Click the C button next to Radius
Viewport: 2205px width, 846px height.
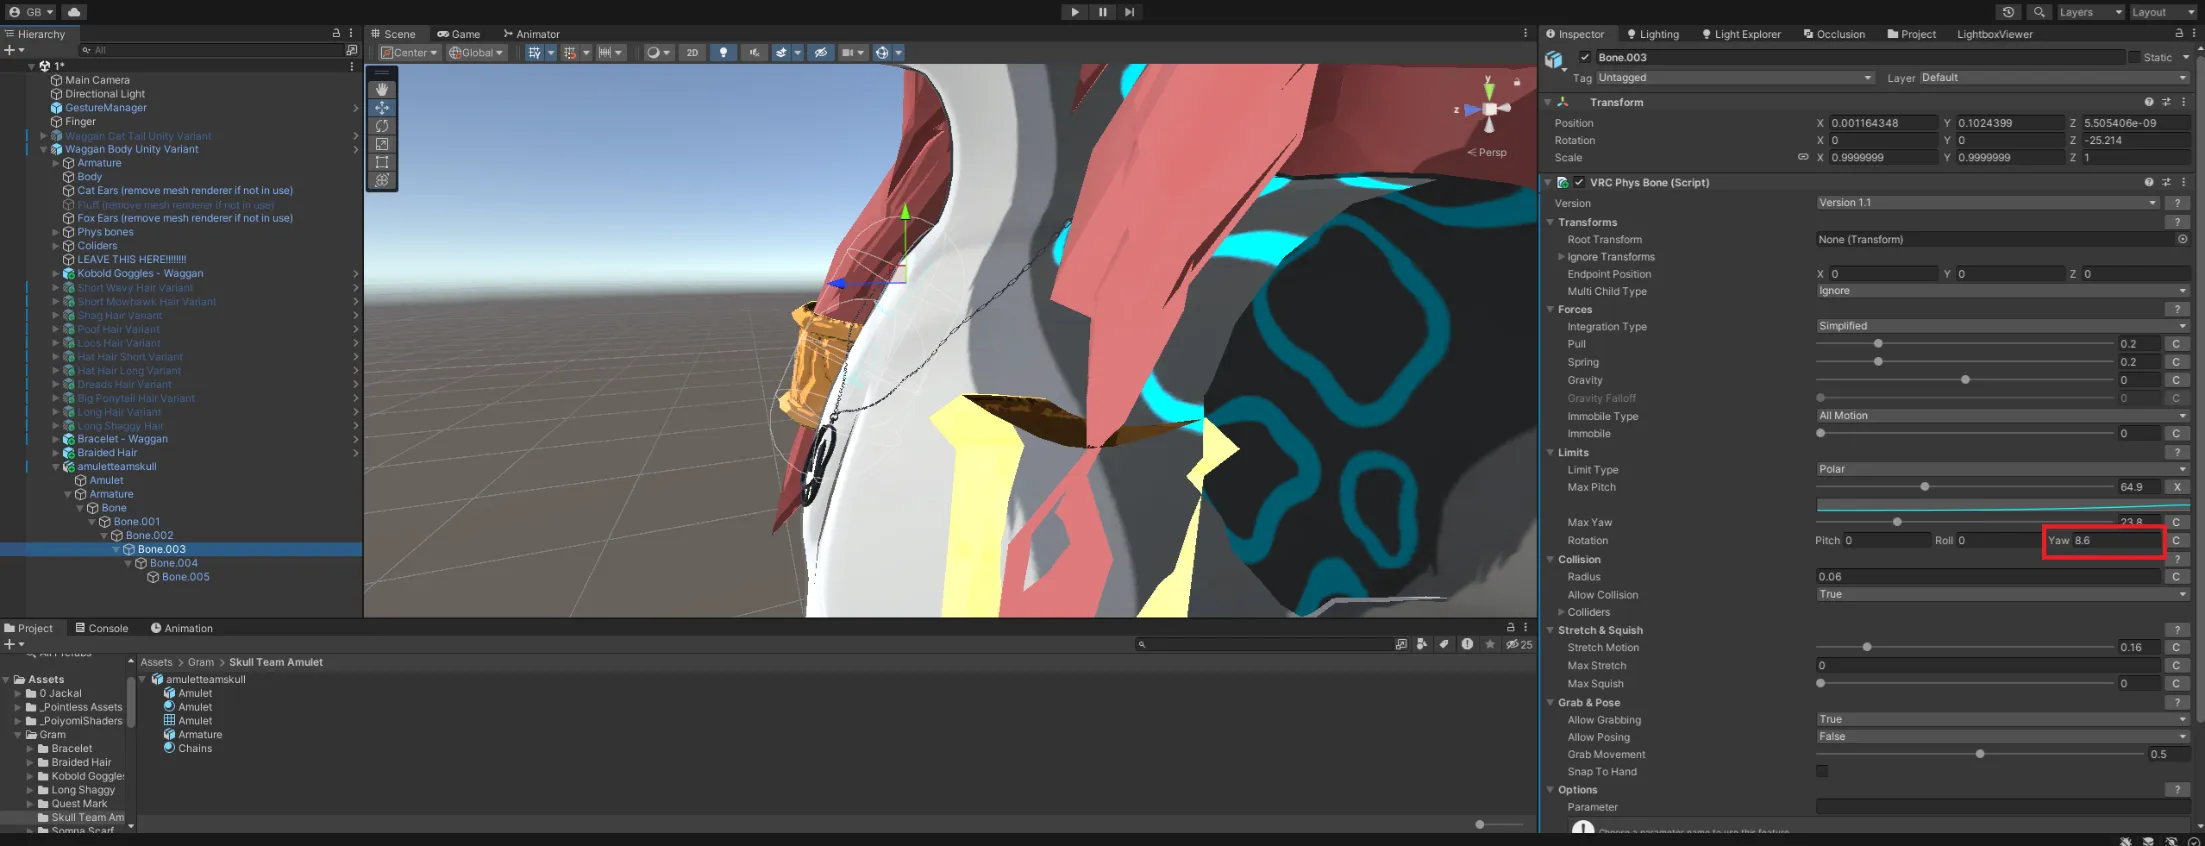tap(2175, 577)
